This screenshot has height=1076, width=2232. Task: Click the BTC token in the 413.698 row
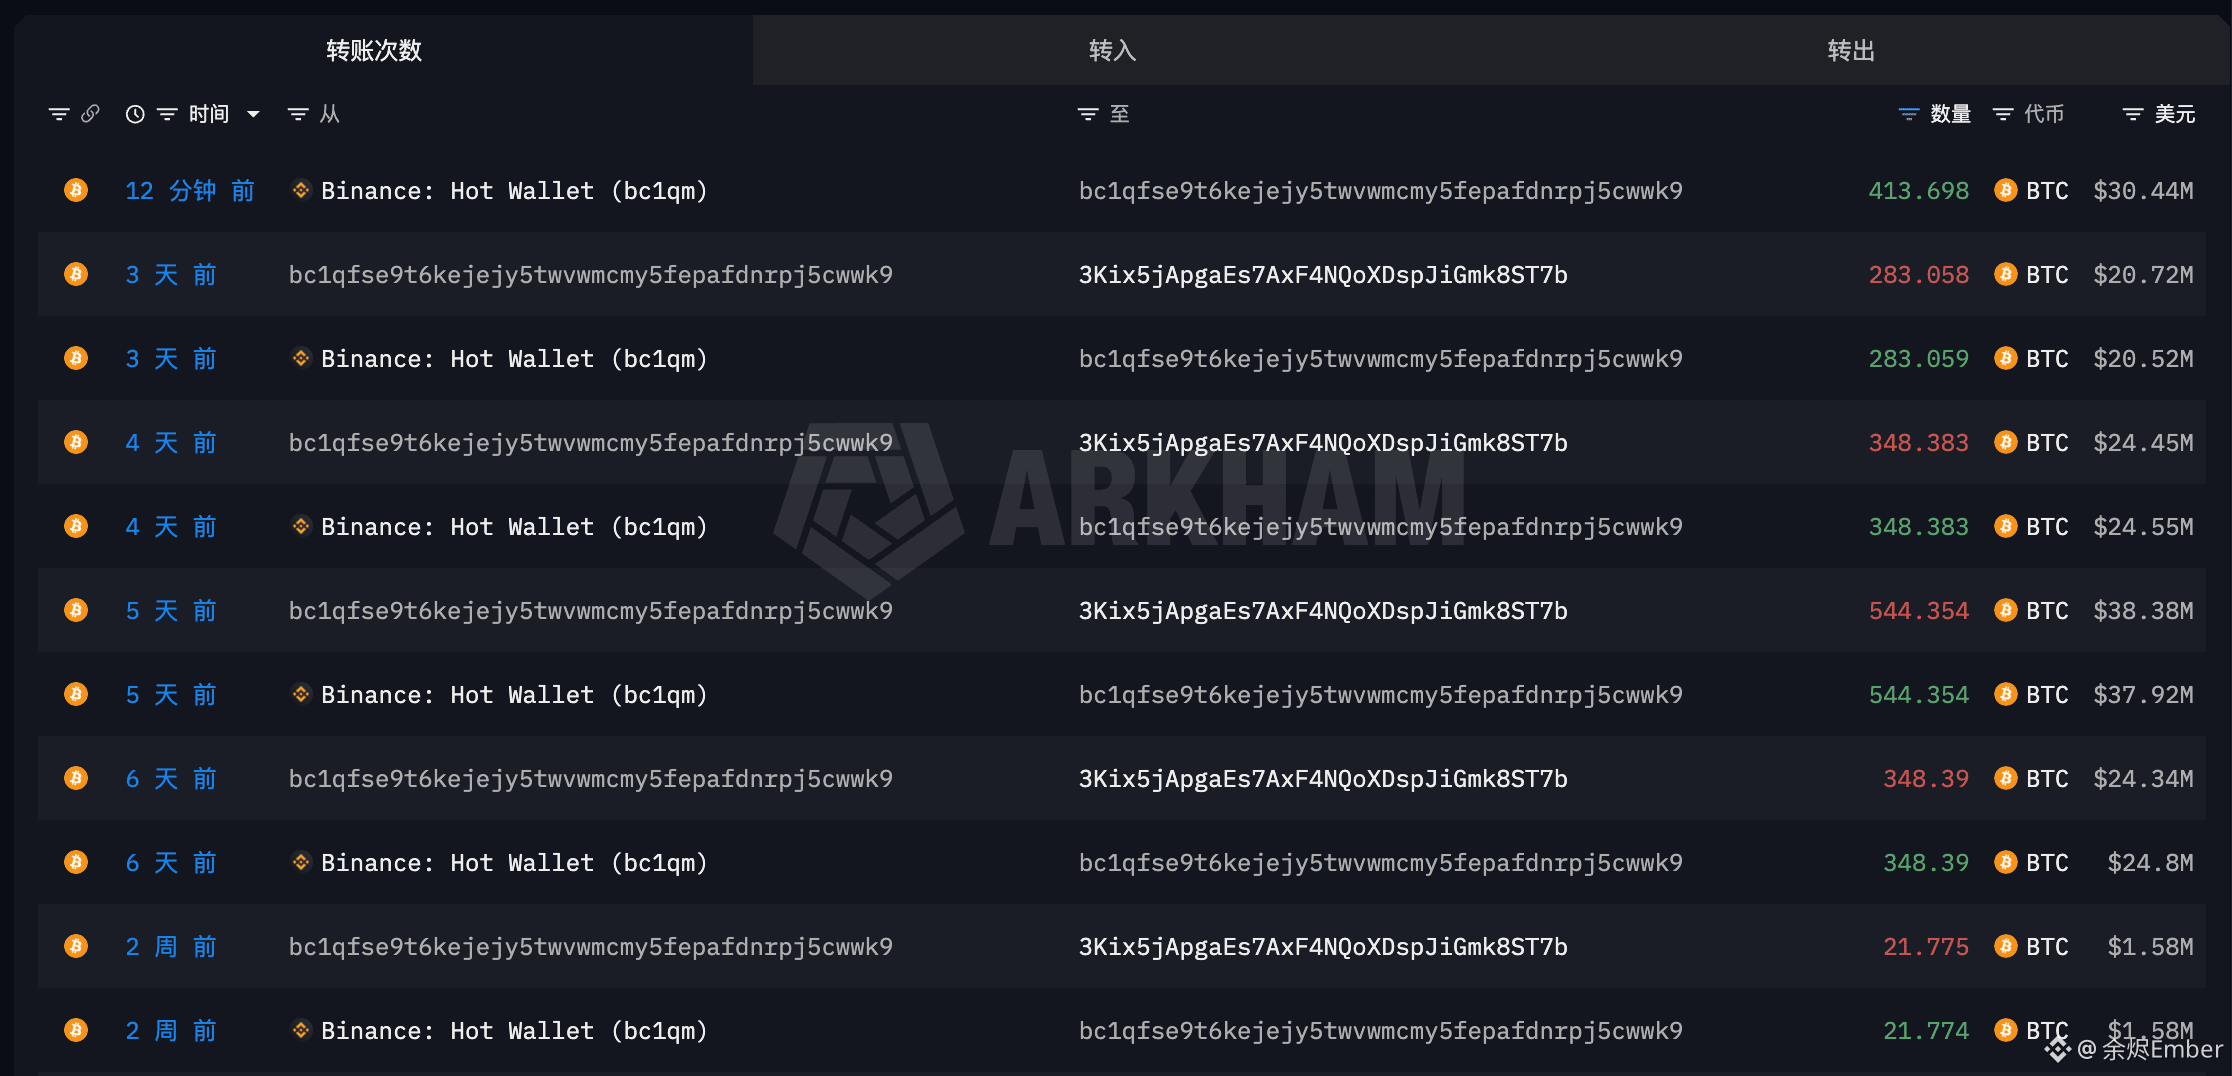click(2046, 191)
